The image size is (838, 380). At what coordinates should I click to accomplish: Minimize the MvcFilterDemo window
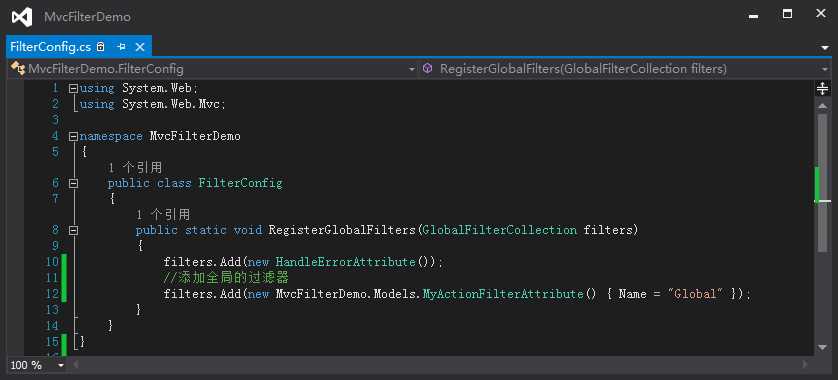[x=754, y=16]
